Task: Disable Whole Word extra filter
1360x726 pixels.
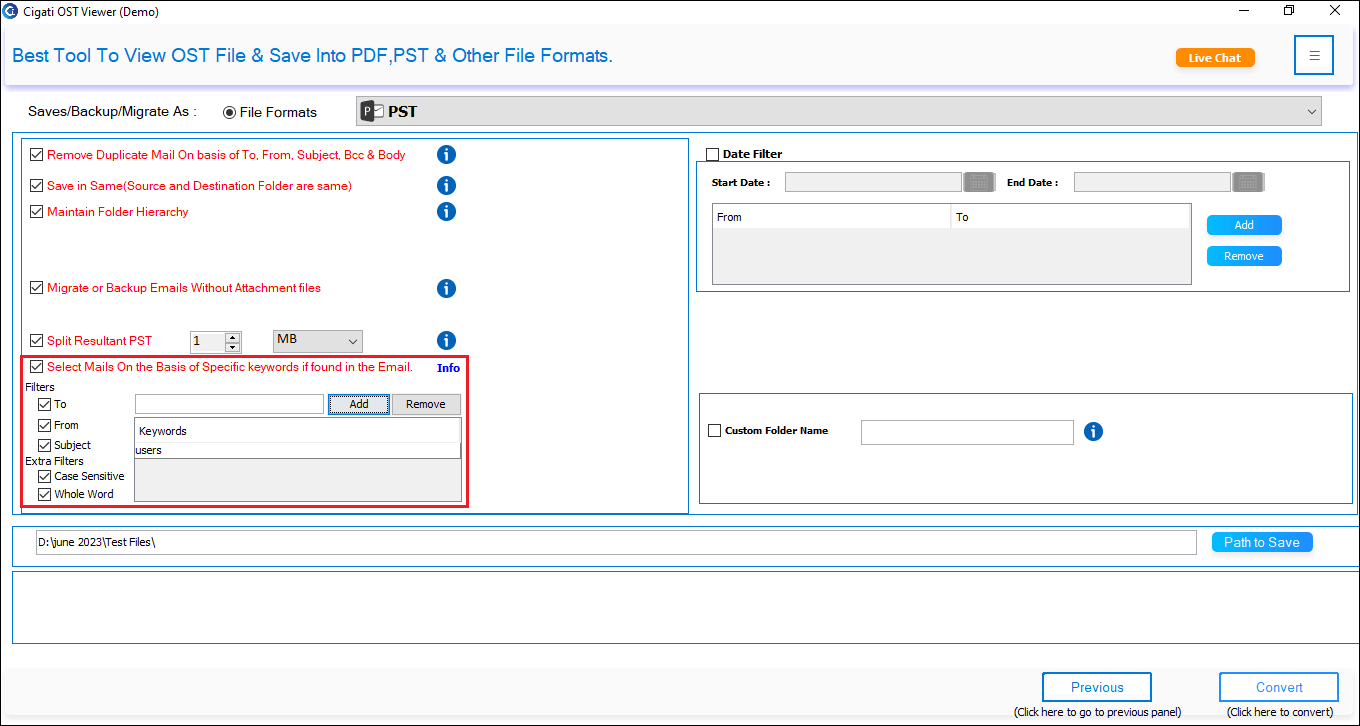Action: pos(44,495)
